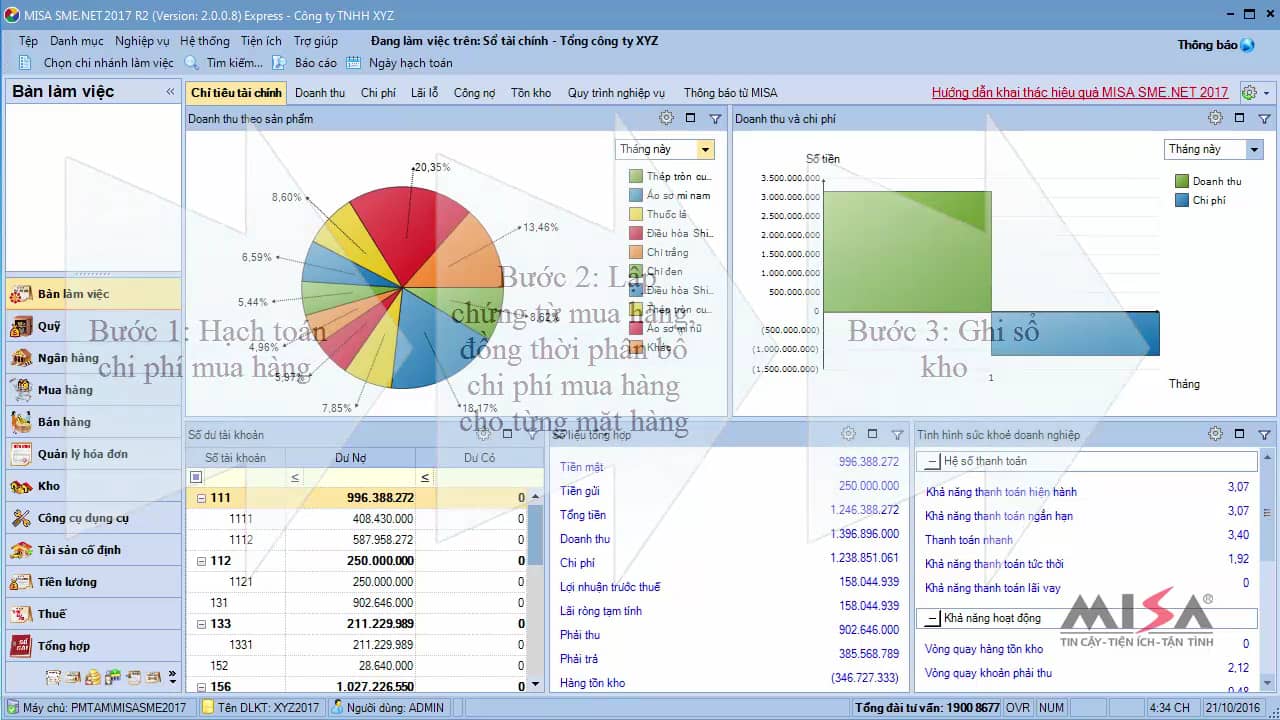The image size is (1280, 720).
Task: Click the Dư Nợ filter input field
Action: coord(361,477)
